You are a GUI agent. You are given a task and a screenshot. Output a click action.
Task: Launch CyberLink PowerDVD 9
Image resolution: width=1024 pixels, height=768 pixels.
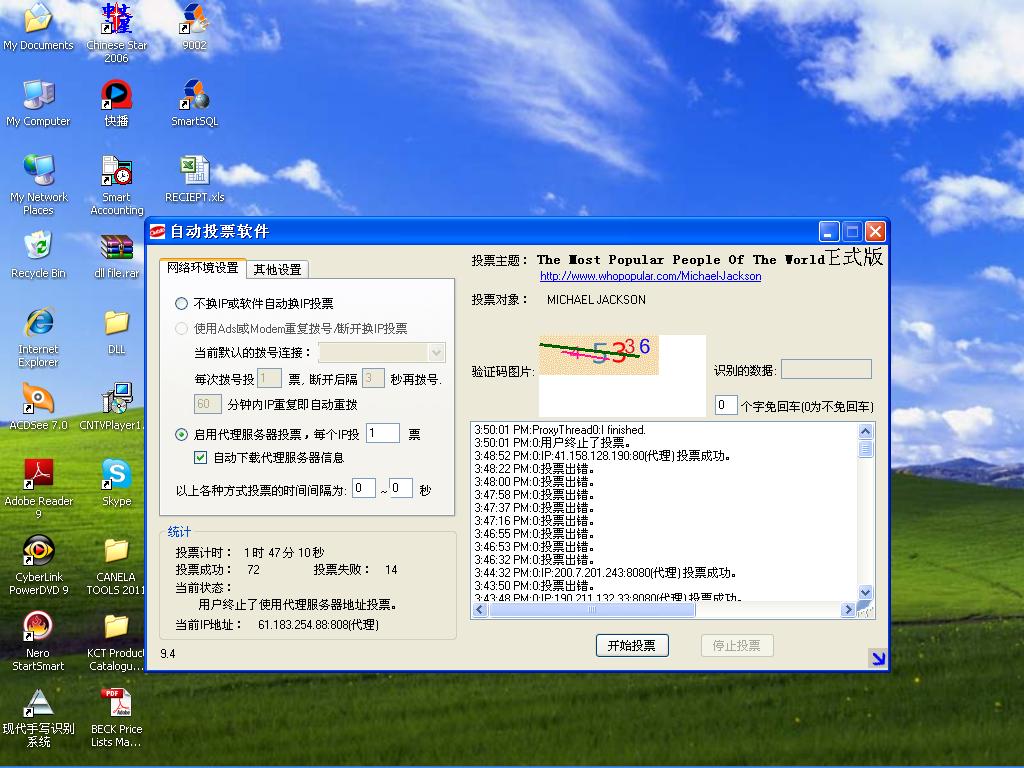coord(38,551)
